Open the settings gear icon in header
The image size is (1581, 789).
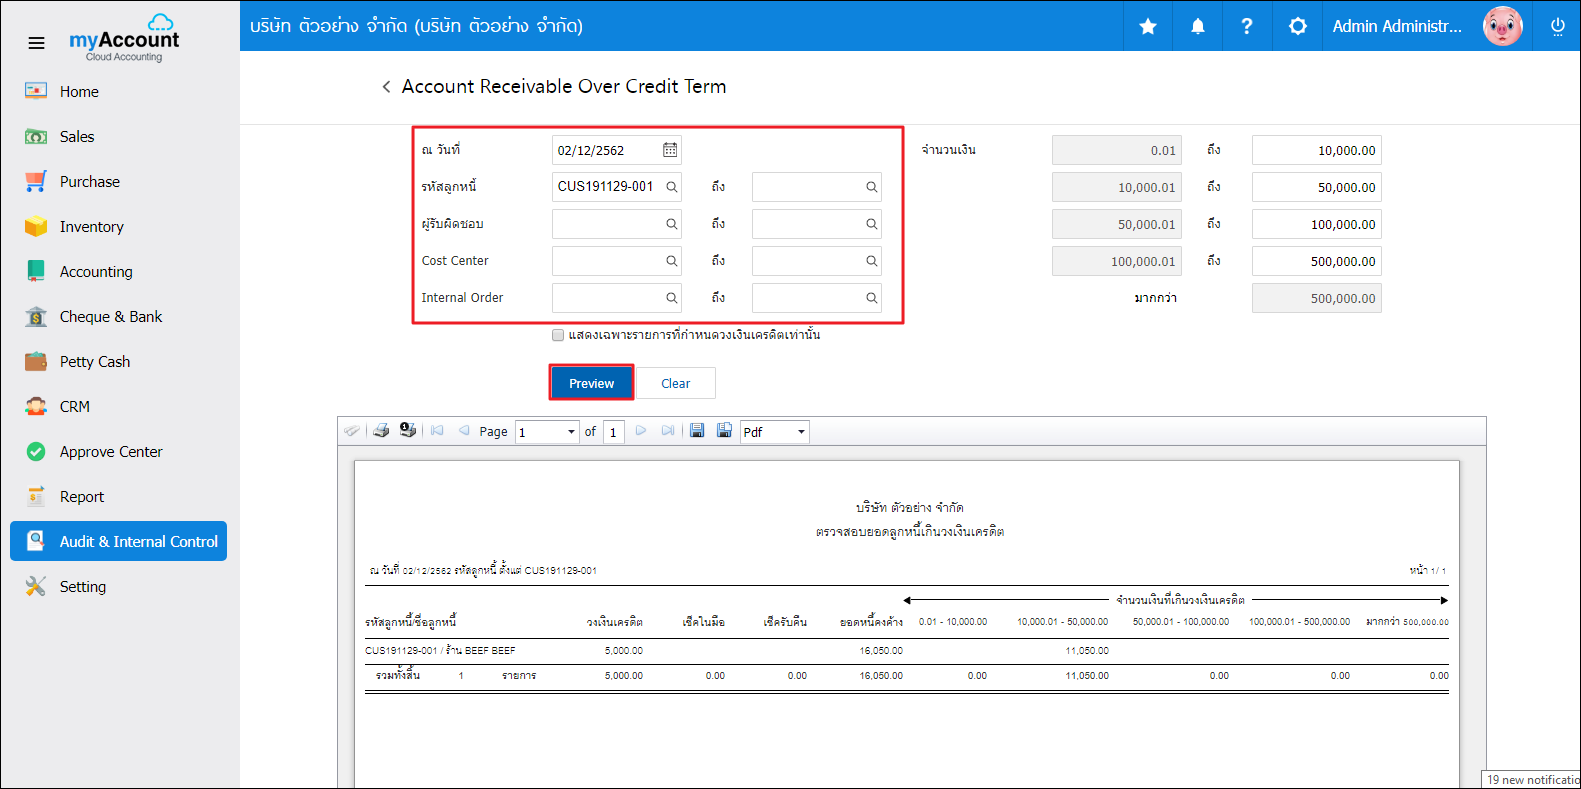point(1298,26)
